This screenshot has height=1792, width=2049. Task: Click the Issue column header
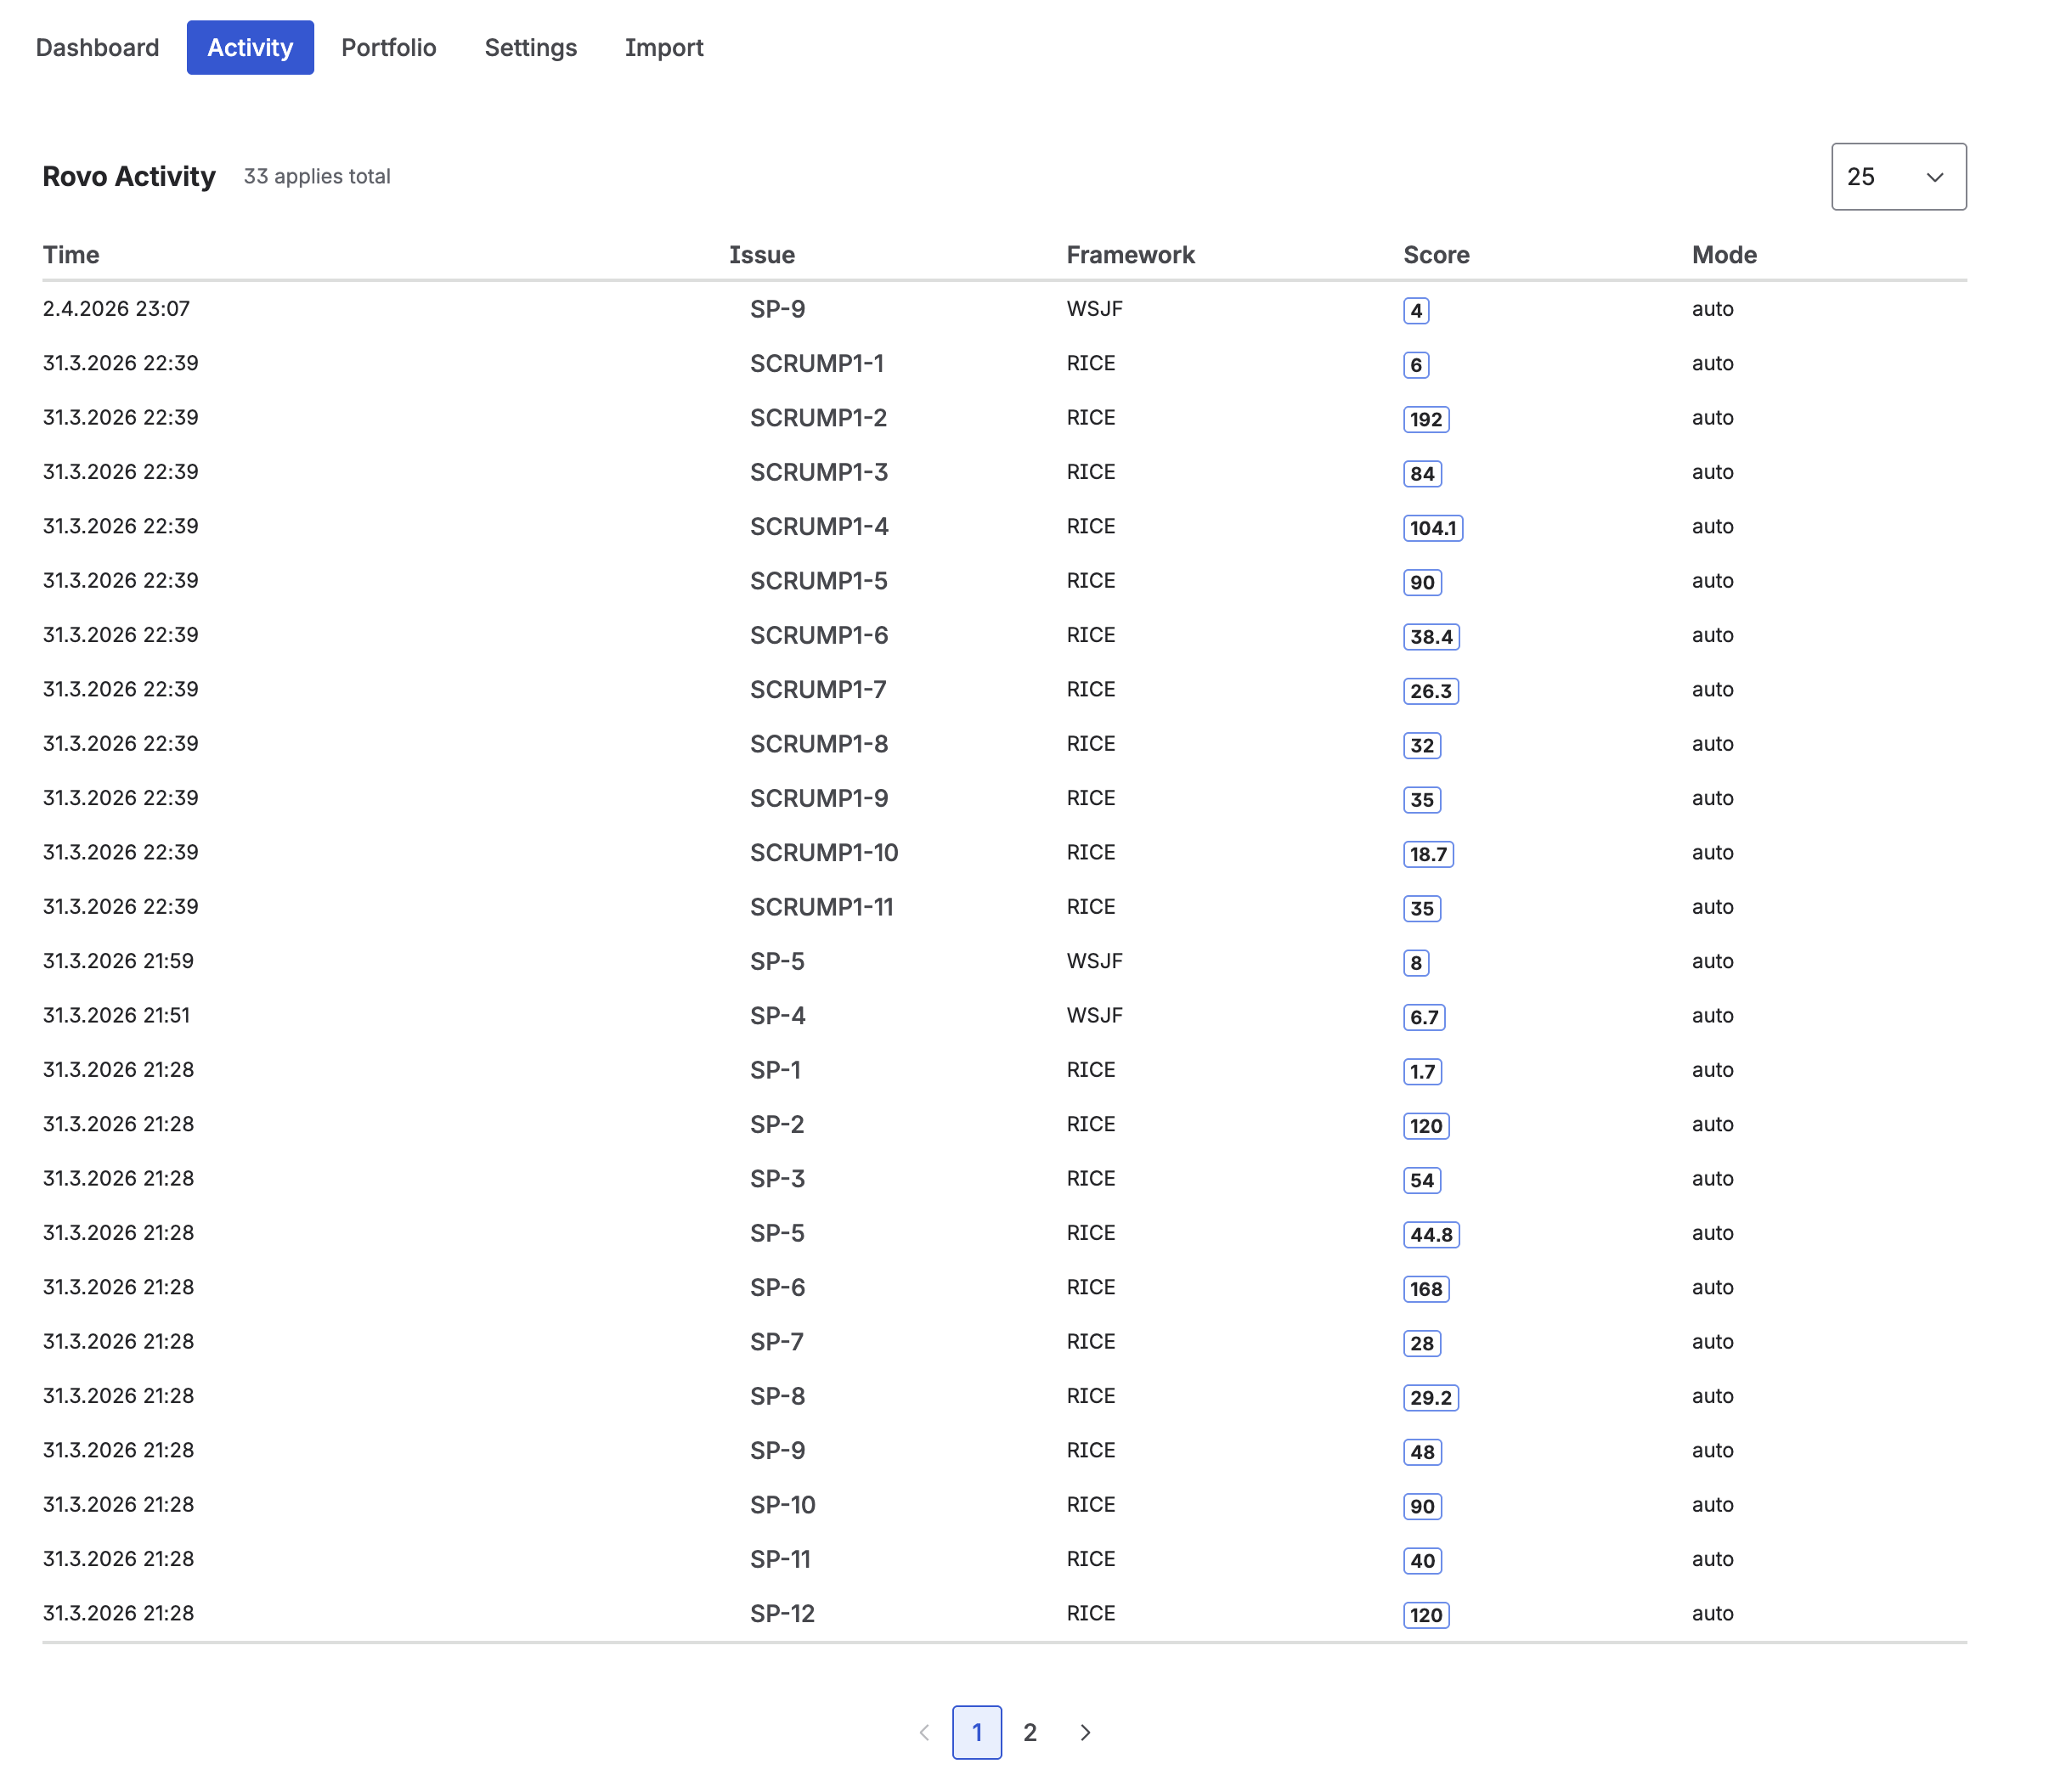click(762, 254)
